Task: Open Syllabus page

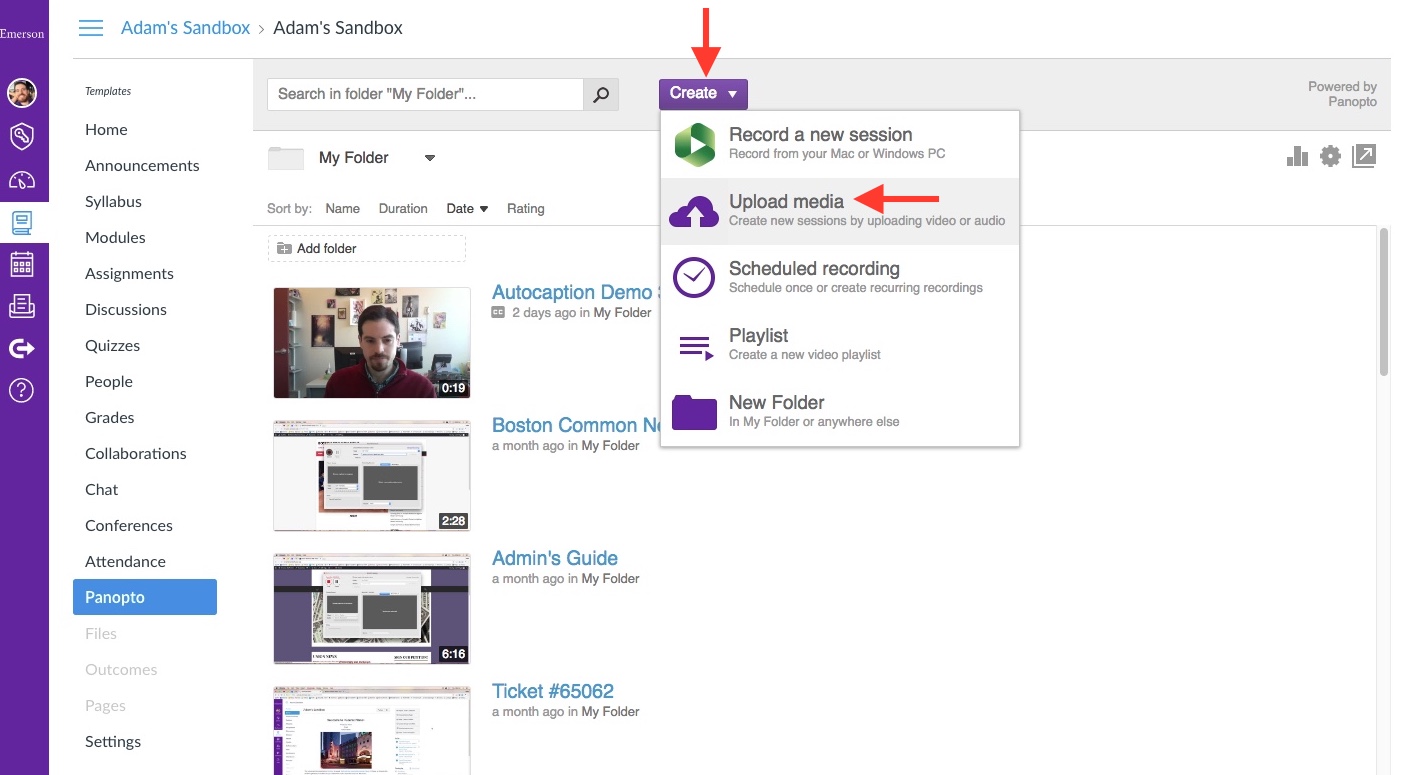Action: point(113,202)
